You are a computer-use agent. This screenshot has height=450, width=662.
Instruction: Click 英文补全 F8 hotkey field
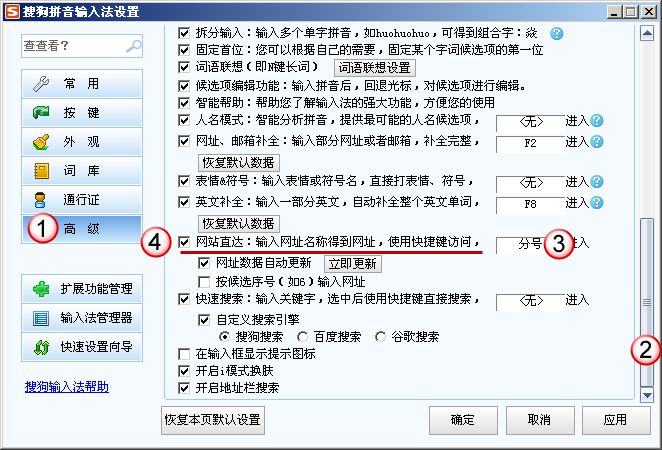531,204
